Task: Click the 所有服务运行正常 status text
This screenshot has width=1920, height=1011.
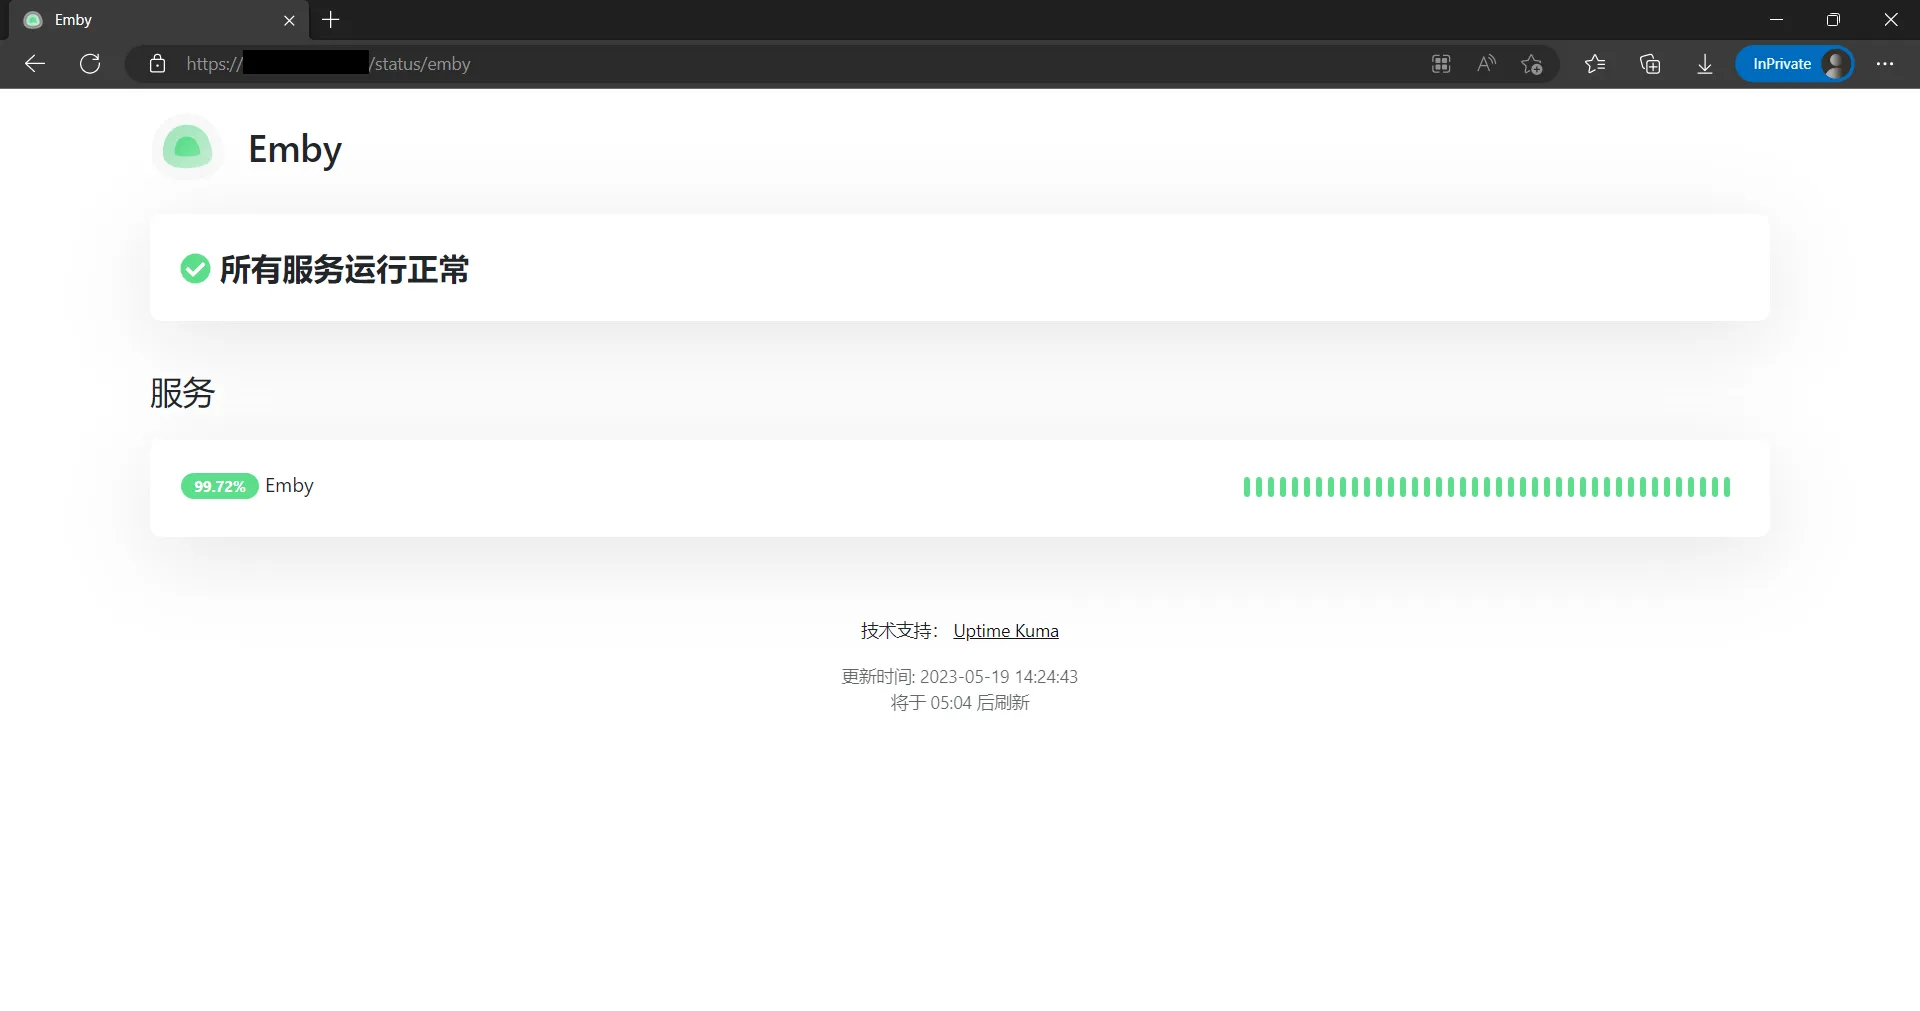Action: (x=344, y=269)
